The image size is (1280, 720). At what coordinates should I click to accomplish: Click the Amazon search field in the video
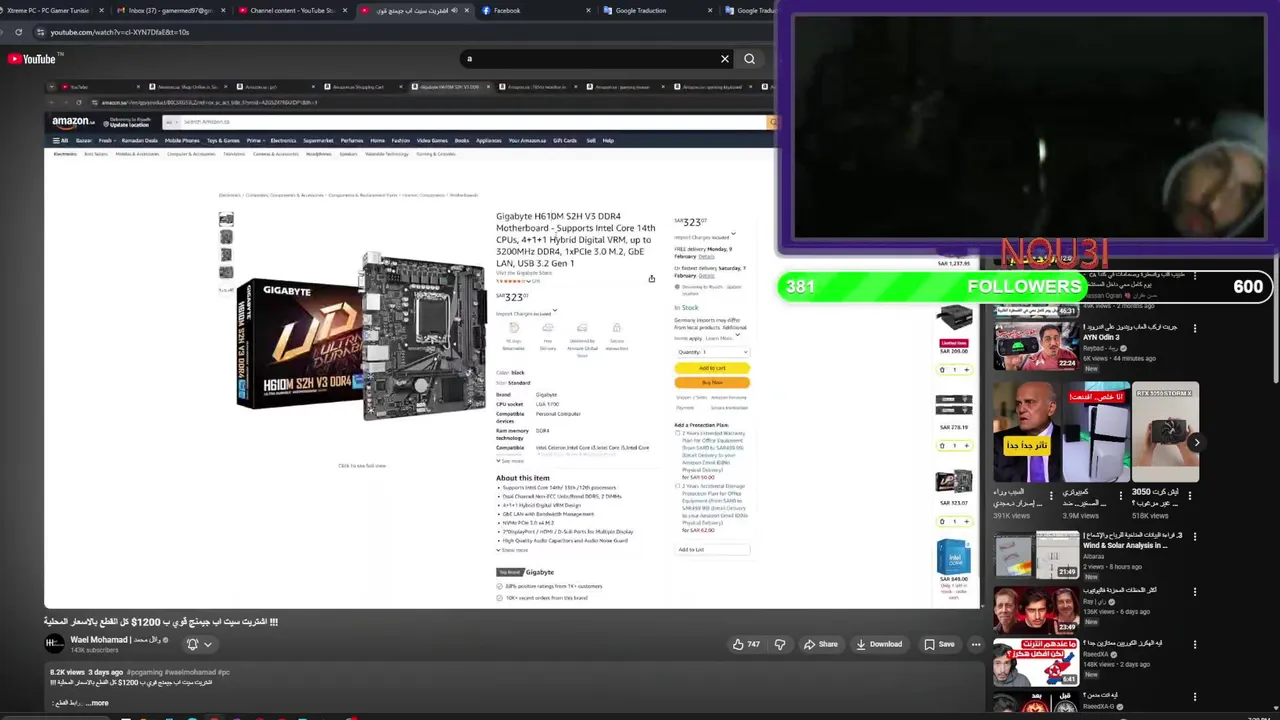(472, 122)
